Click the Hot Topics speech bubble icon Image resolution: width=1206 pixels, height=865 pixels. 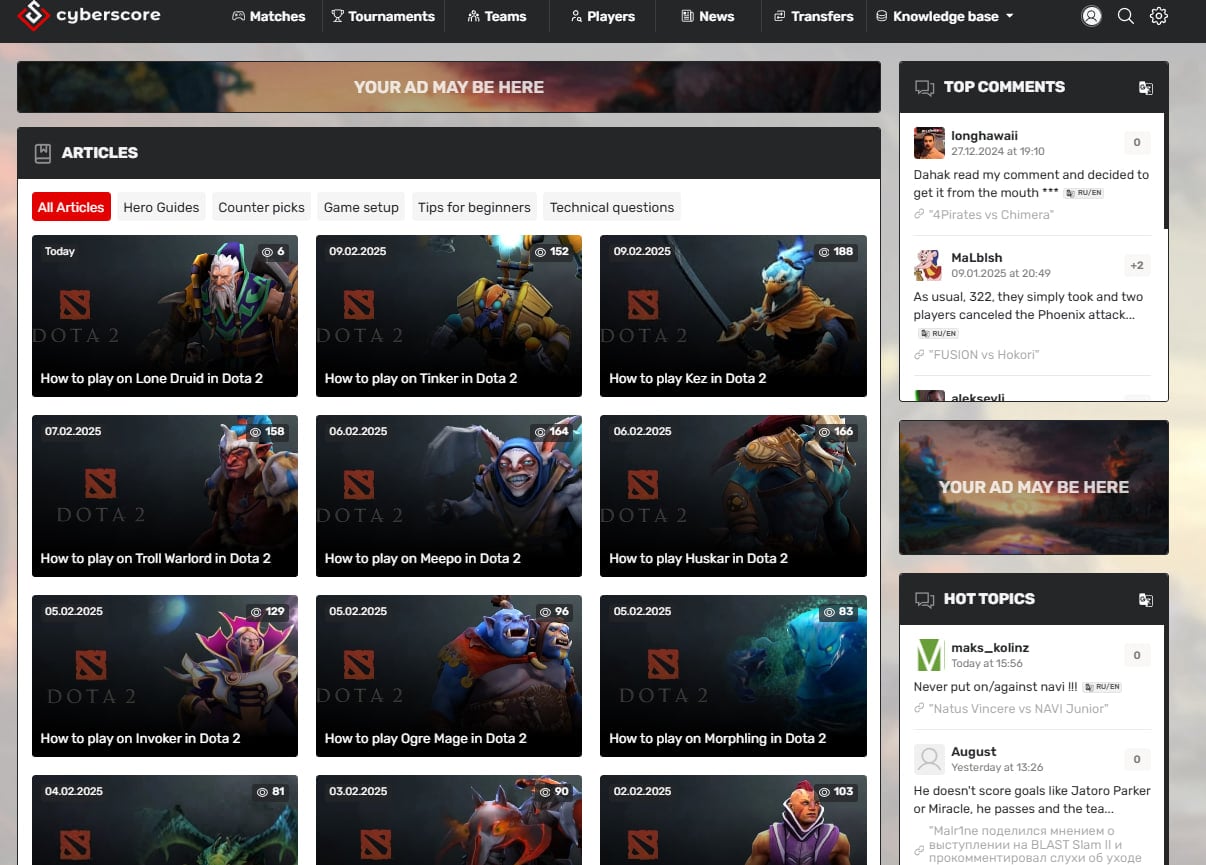pyautogui.click(x=924, y=600)
